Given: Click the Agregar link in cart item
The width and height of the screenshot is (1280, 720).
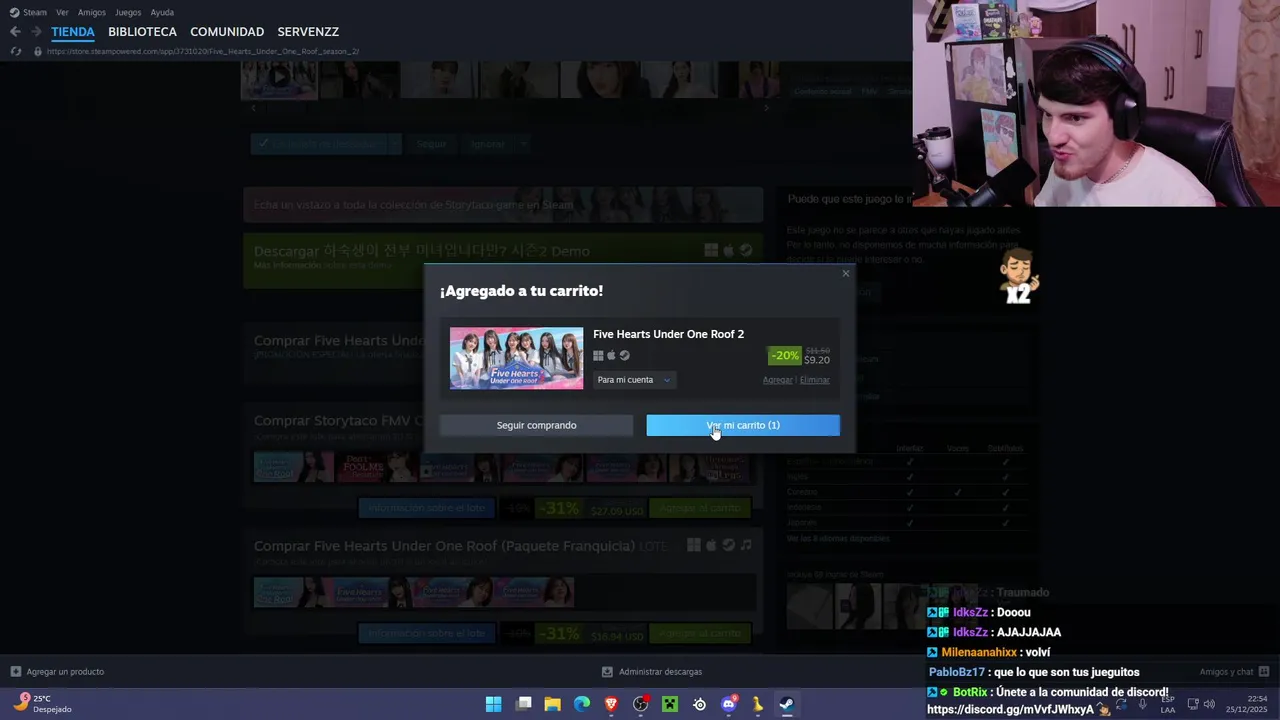Looking at the screenshot, I should click(x=777, y=380).
